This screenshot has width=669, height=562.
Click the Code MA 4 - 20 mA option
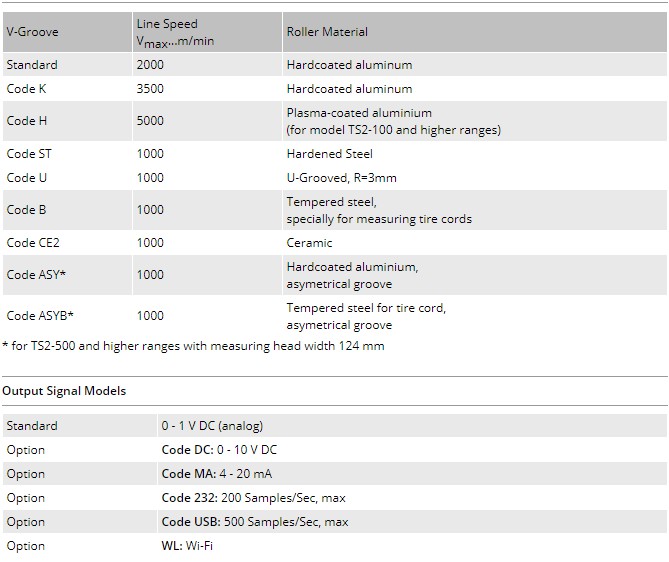(x=218, y=474)
